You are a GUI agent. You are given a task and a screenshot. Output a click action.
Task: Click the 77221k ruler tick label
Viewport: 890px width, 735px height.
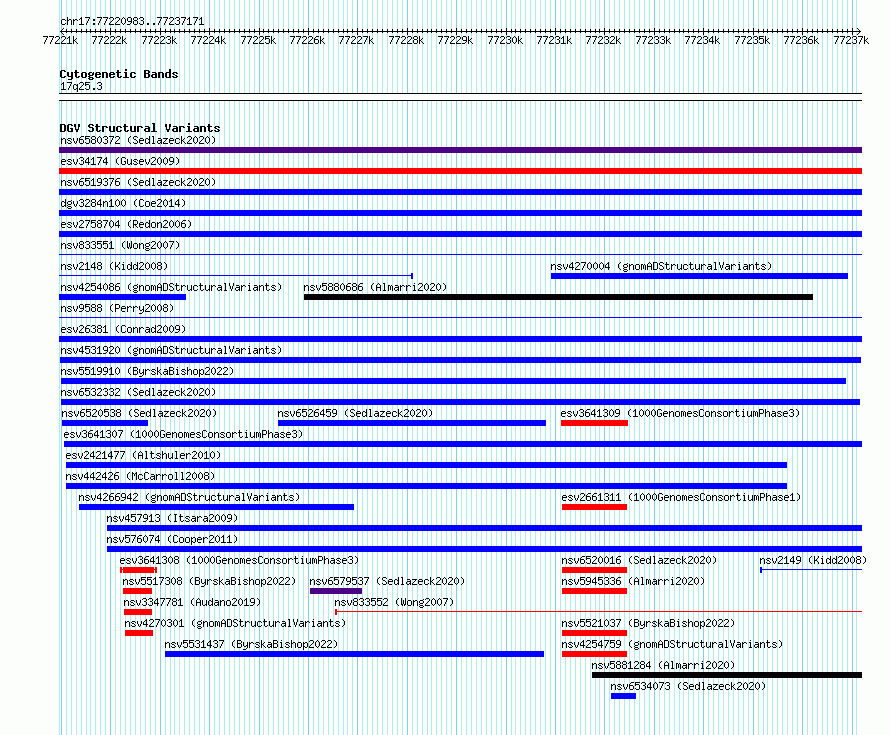click(x=60, y=40)
